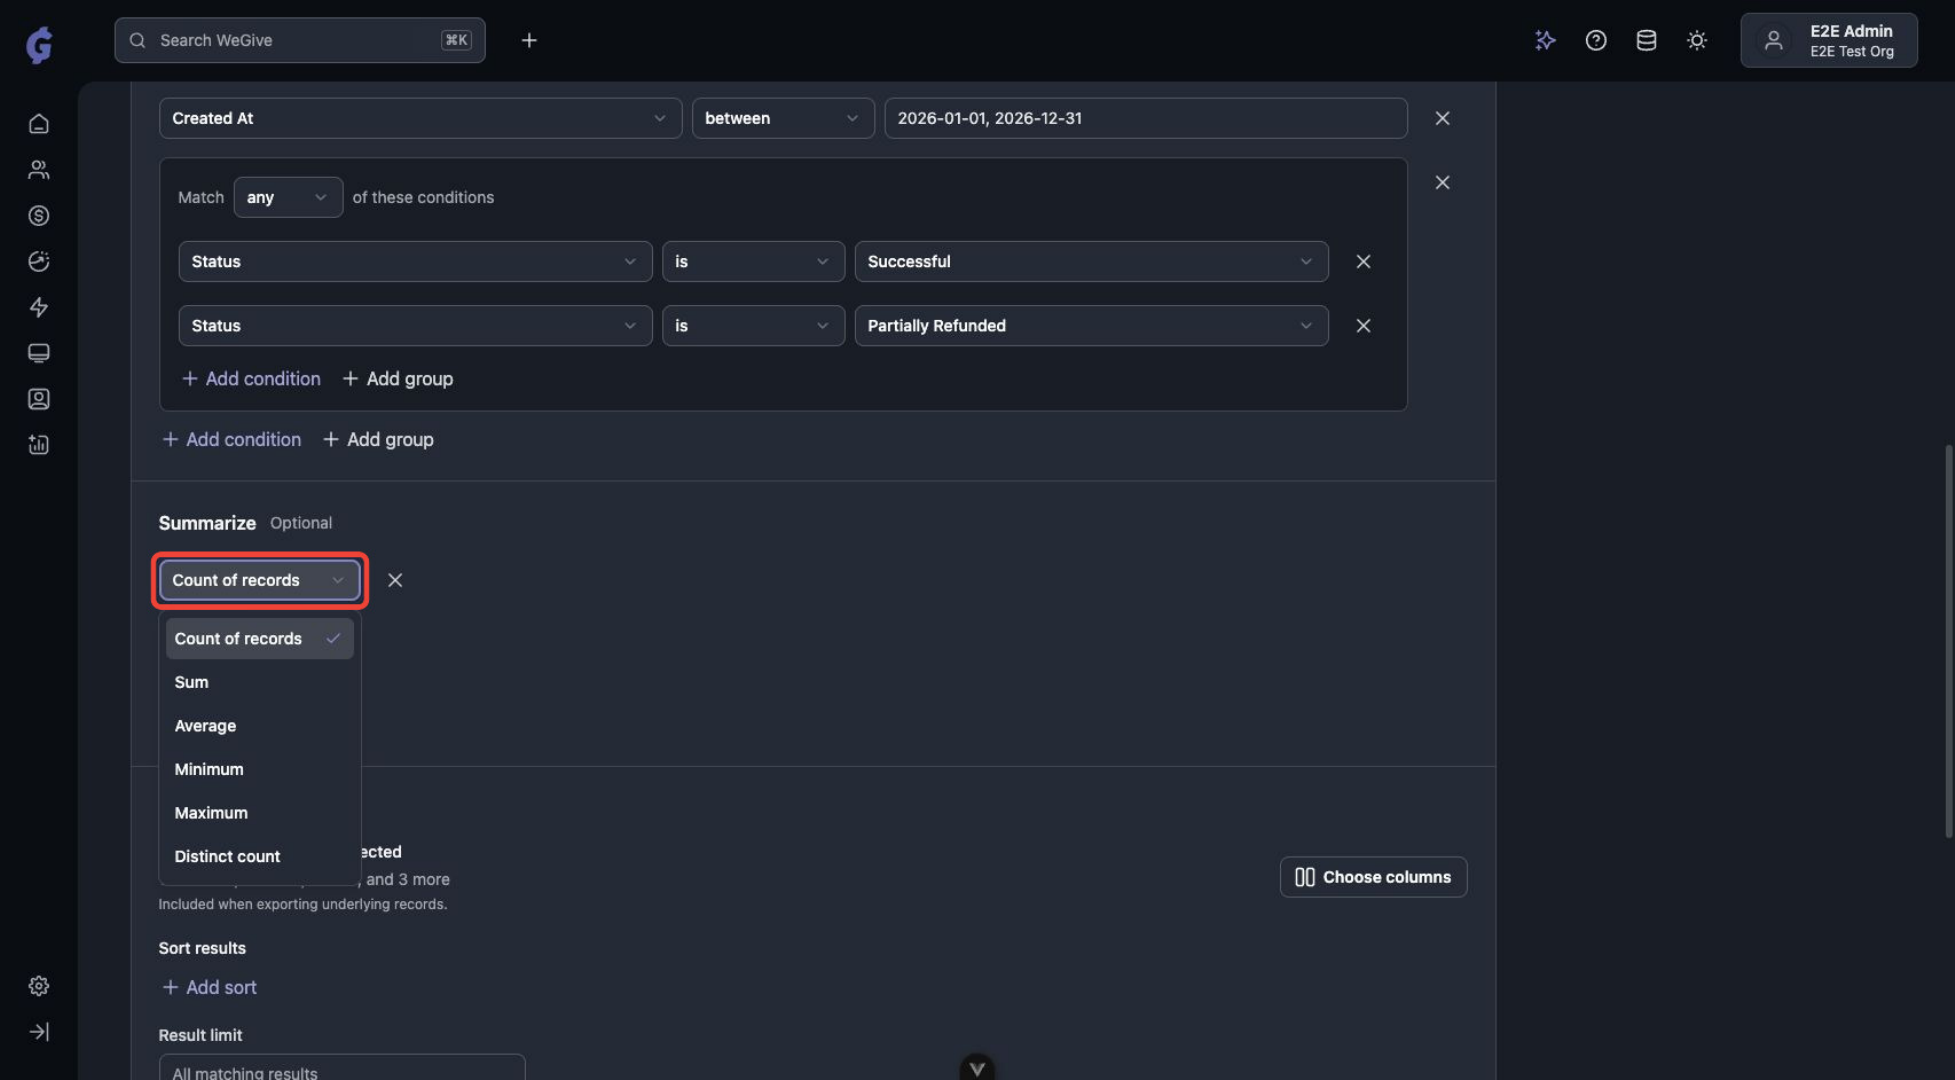Open the Match any dropdown

pyautogui.click(x=288, y=197)
